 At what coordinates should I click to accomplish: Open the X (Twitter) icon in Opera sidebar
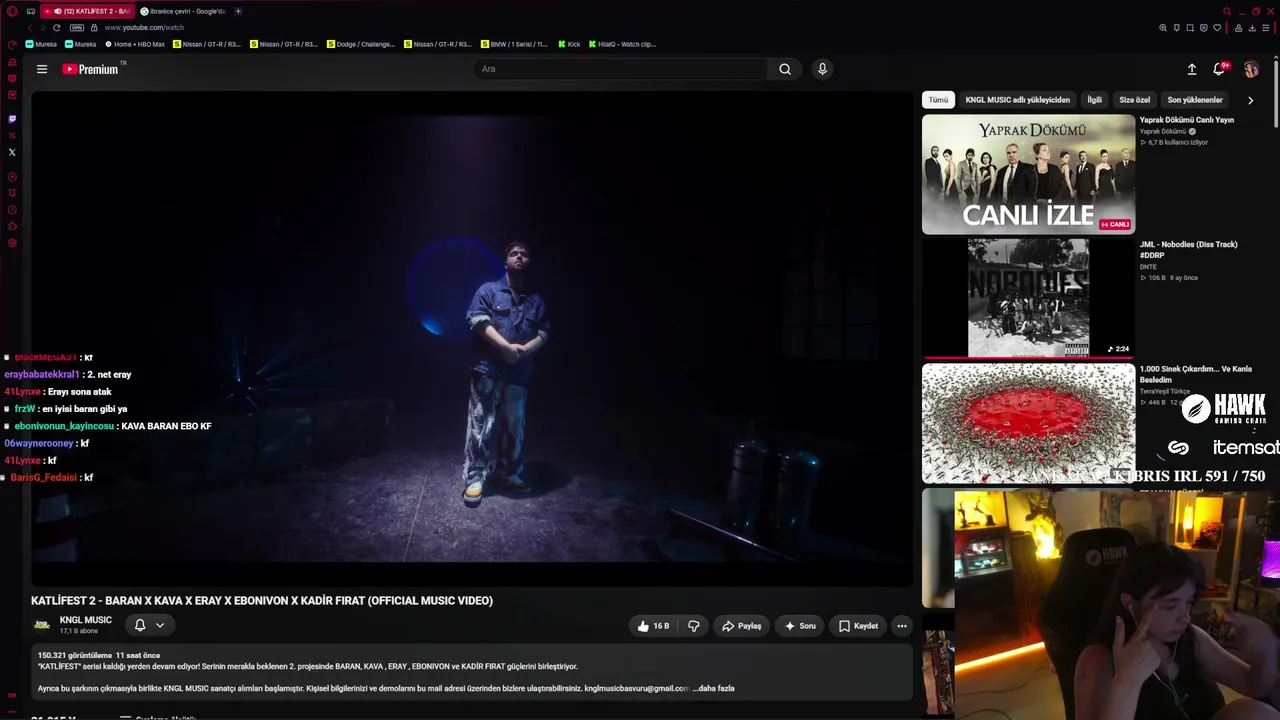click(x=12, y=152)
